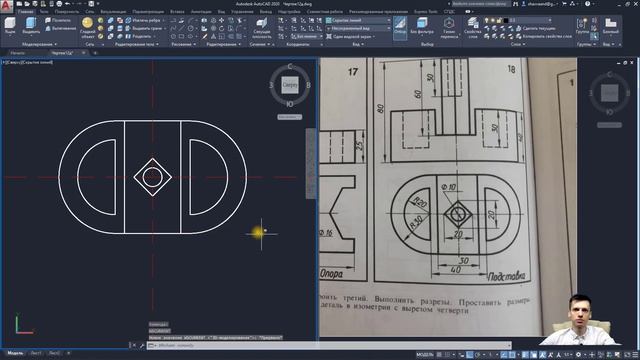
Task: Click the Presspull (Вытягивание) button
Action: tap(61, 28)
